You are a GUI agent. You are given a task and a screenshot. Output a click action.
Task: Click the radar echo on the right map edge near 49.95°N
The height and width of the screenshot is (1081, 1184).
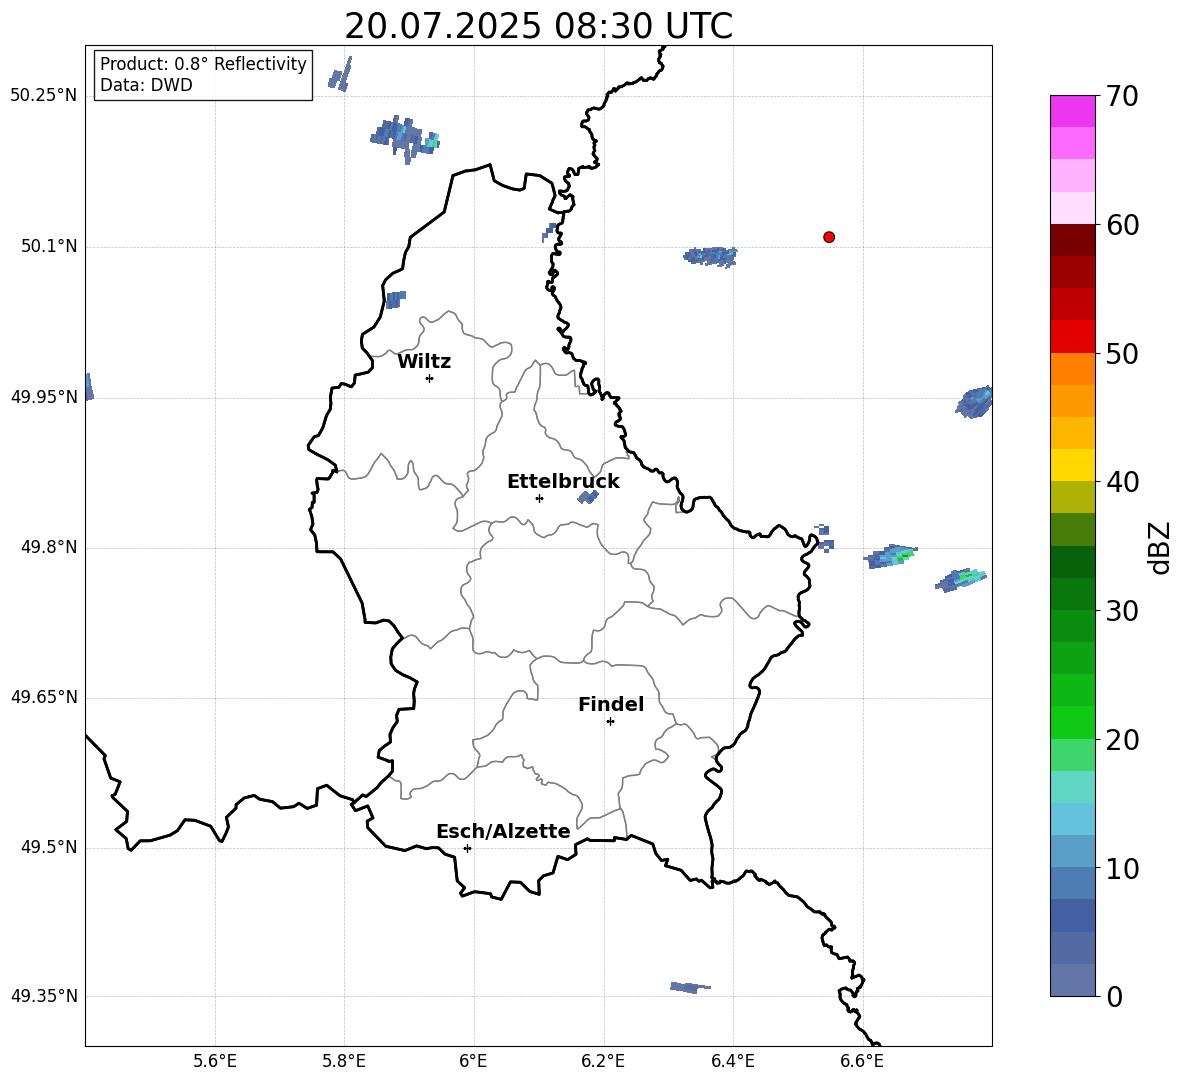[x=975, y=402]
